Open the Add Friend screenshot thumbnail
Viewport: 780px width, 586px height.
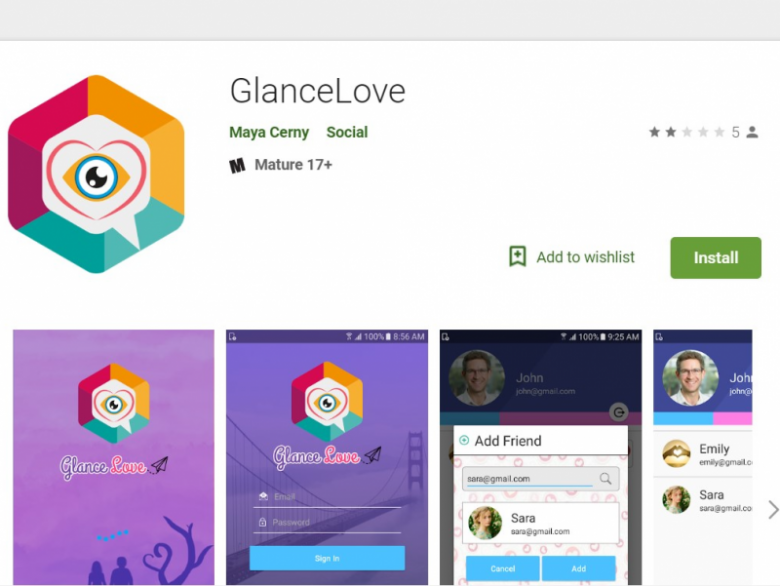pyautogui.click(x=541, y=457)
